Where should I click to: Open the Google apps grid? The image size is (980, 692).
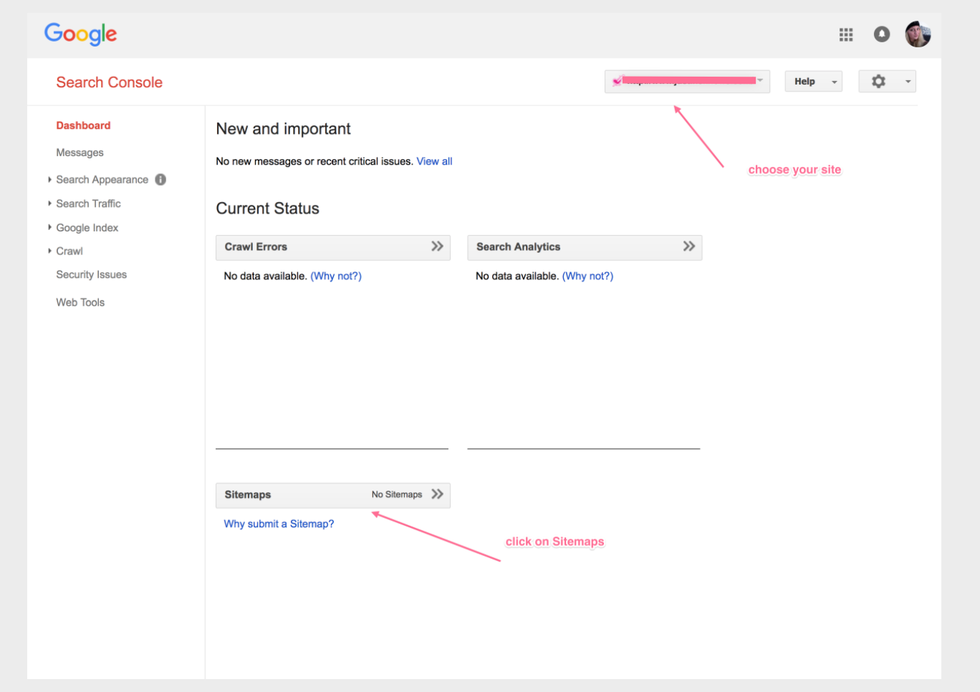[846, 34]
